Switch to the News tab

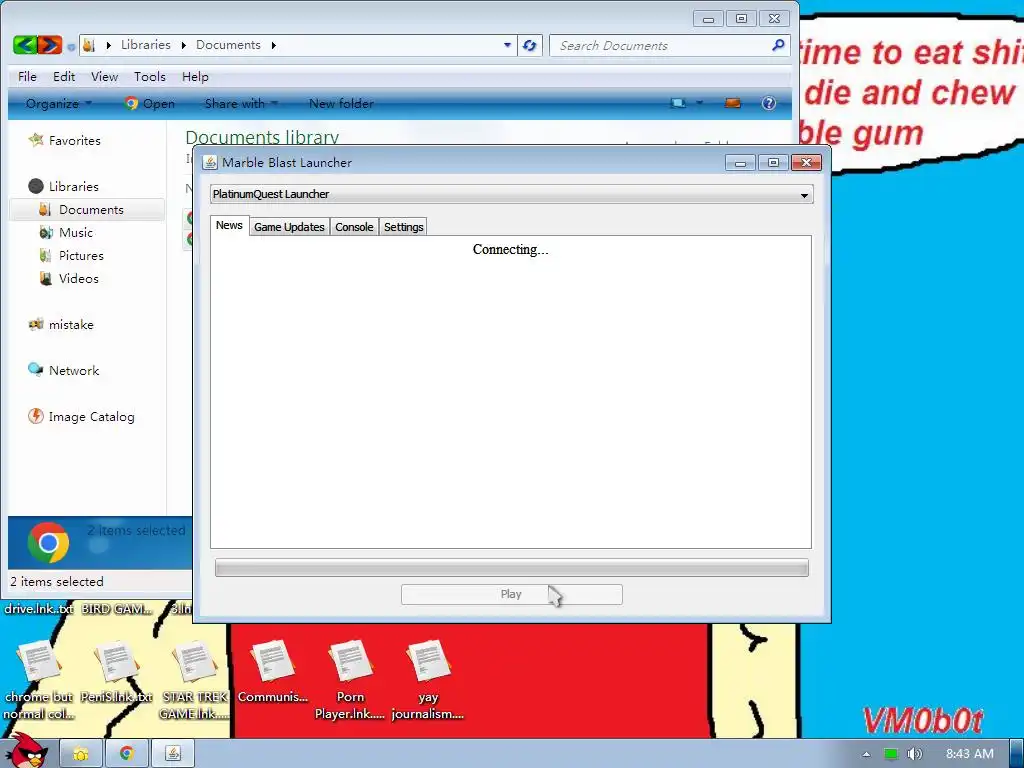tap(229, 225)
